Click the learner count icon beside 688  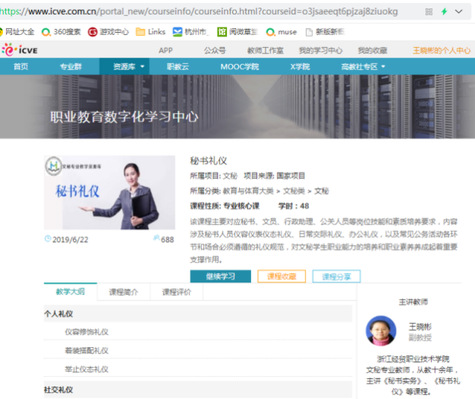(156, 238)
